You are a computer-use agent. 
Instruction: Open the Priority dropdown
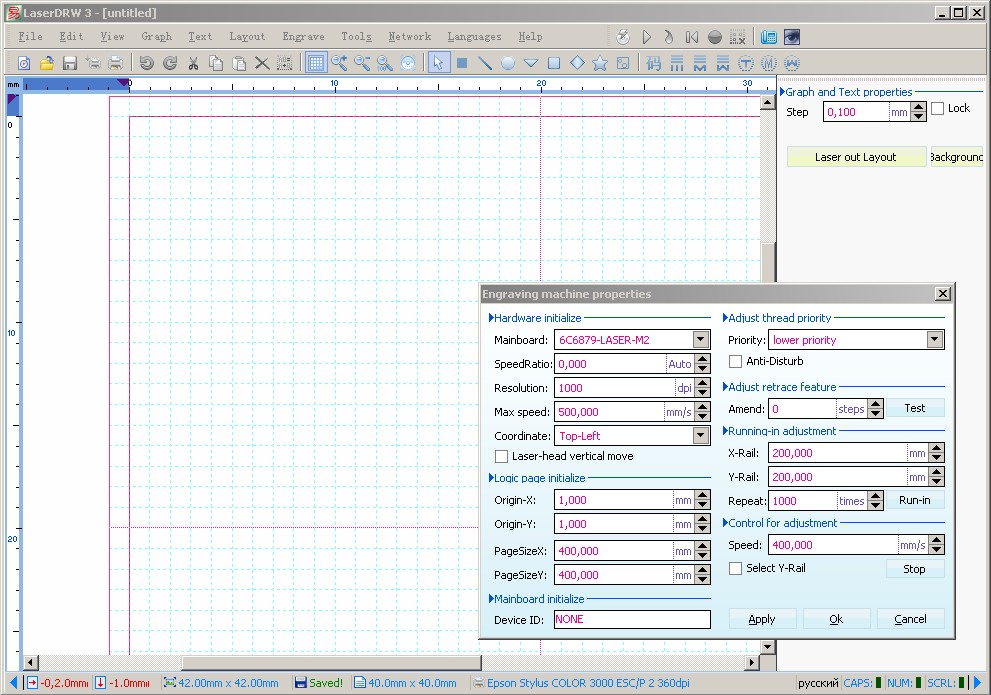(934, 340)
